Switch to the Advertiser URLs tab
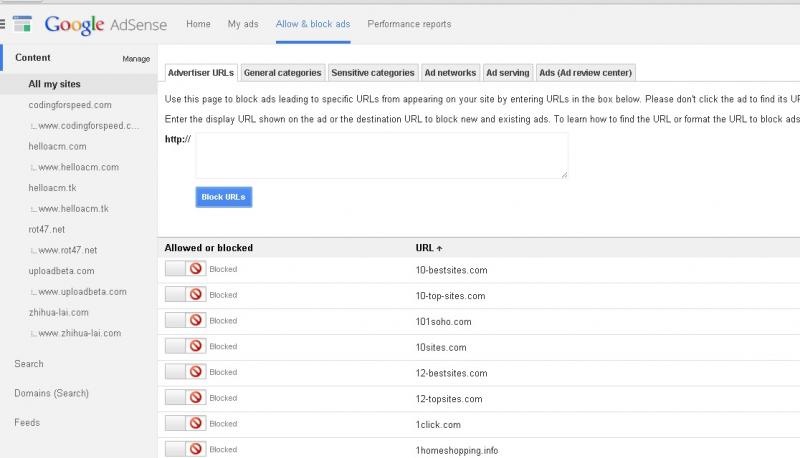Viewport: 800px width, 458px height. [x=201, y=72]
